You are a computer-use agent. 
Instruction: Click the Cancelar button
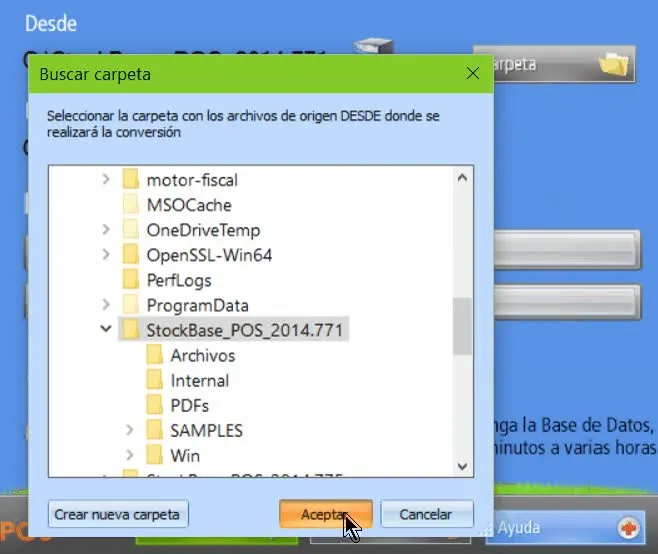click(x=427, y=514)
